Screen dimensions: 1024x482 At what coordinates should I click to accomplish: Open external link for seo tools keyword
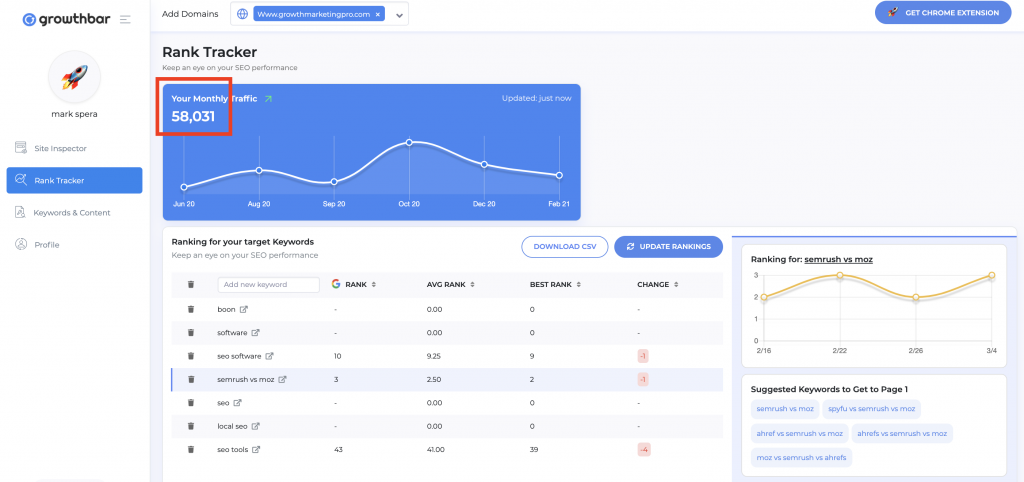[x=257, y=449]
